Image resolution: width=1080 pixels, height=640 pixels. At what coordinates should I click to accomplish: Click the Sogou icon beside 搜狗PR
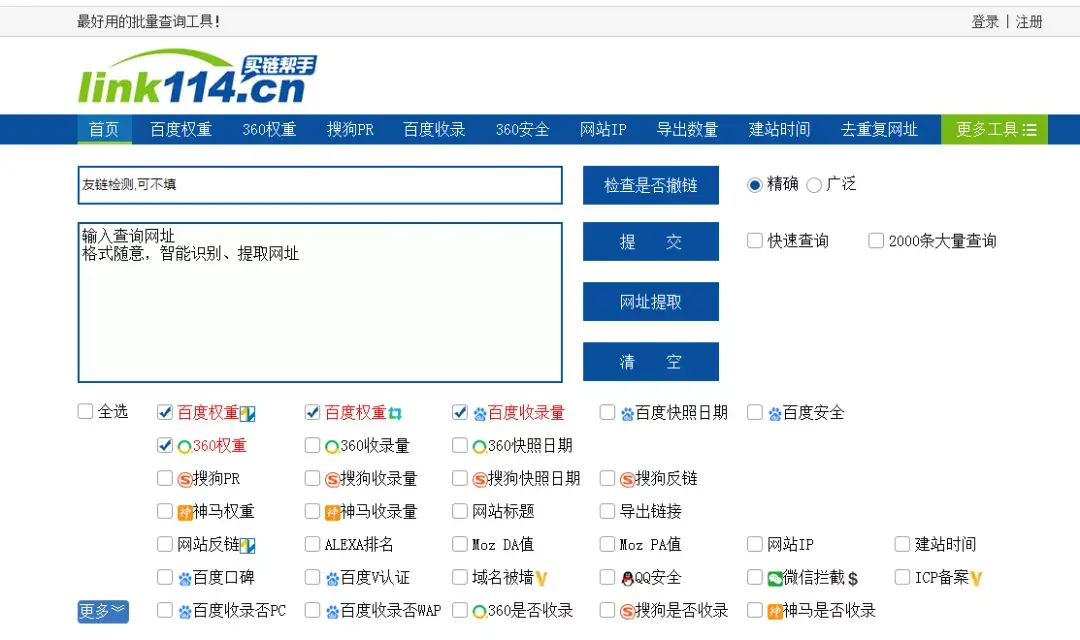pyautogui.click(x=185, y=479)
